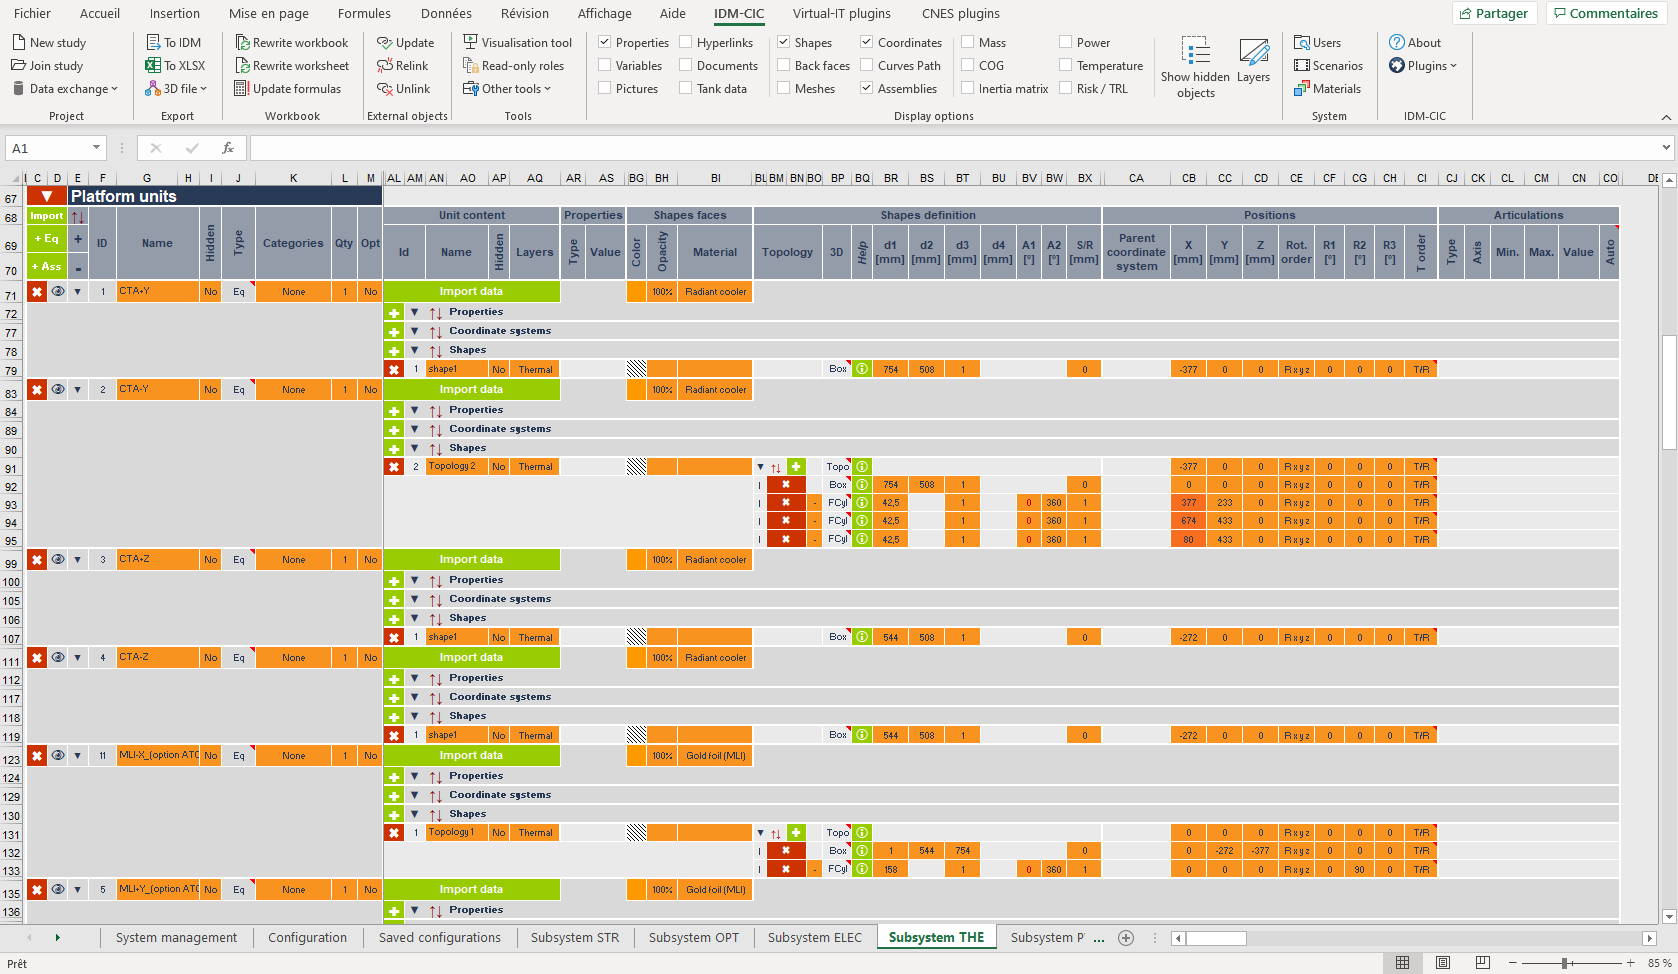Image resolution: width=1678 pixels, height=974 pixels.
Task: Open the Visualisation tool
Action: point(519,42)
